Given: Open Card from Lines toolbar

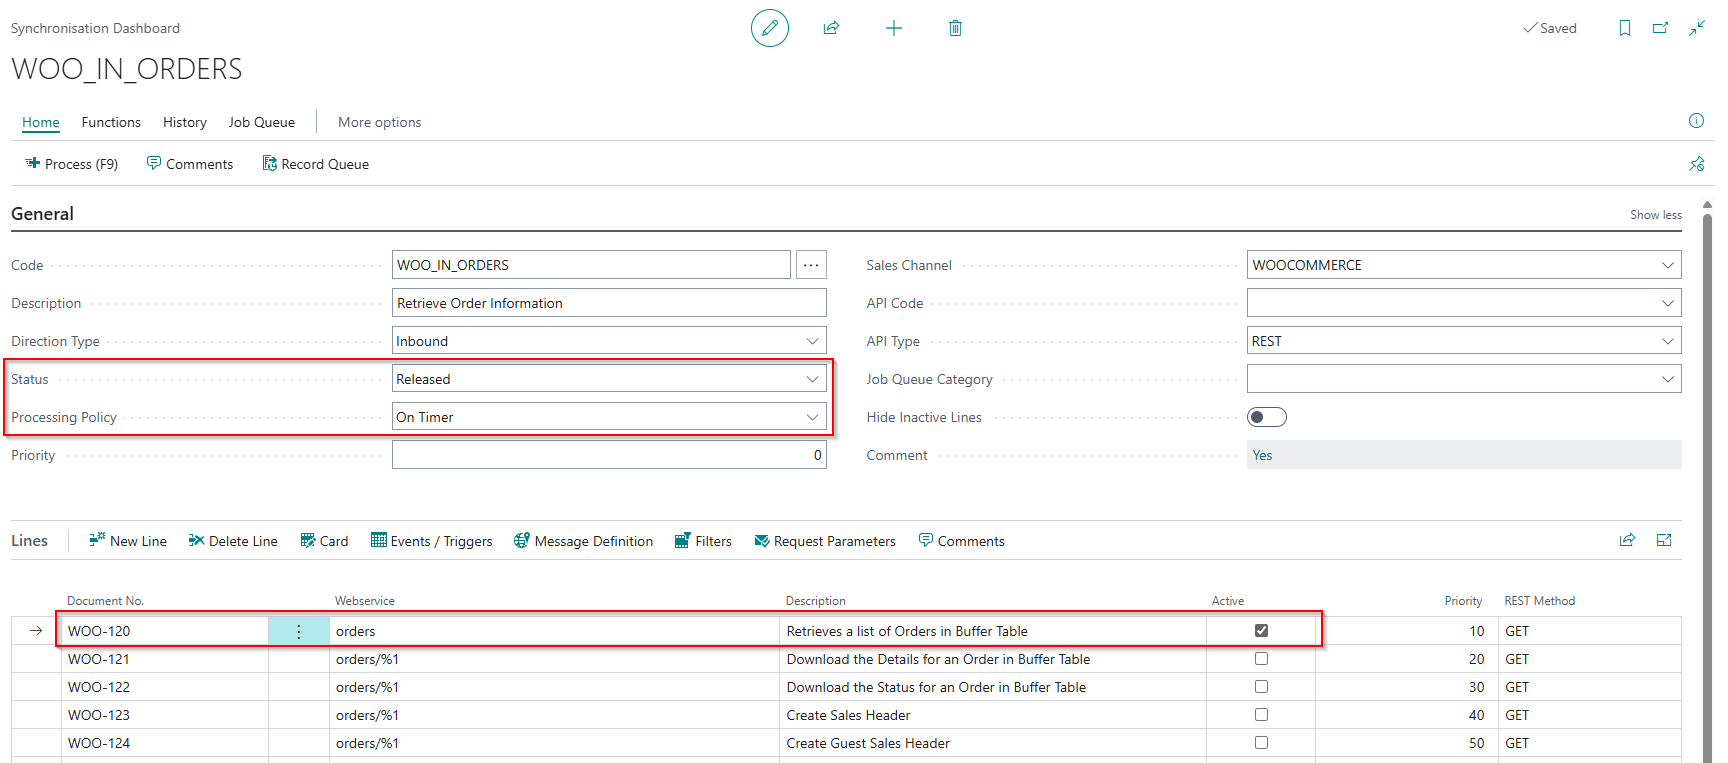Looking at the screenshot, I should point(324,541).
